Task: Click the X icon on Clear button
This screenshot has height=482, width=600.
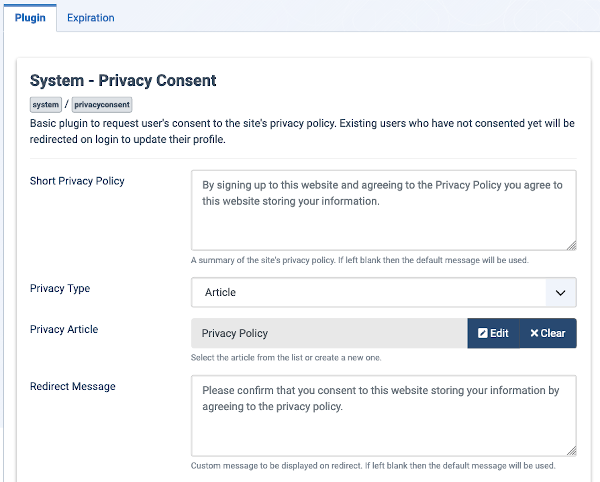Action: tap(534, 333)
